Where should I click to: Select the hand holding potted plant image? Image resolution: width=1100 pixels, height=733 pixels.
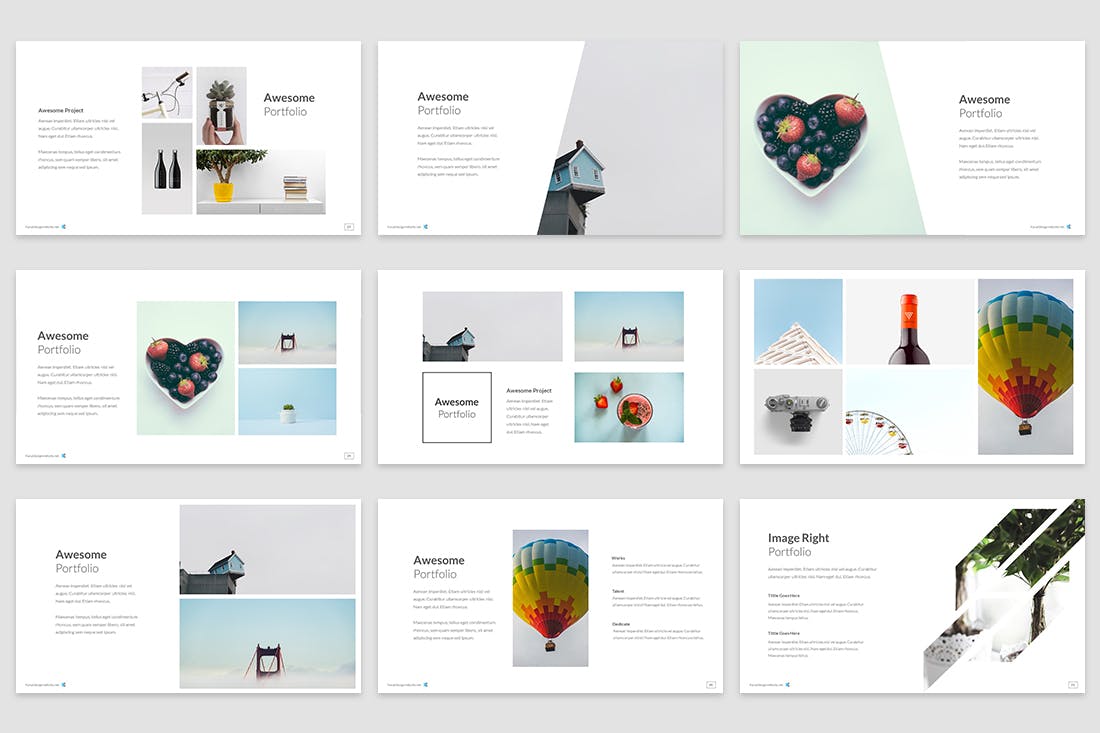pyautogui.click(x=221, y=106)
